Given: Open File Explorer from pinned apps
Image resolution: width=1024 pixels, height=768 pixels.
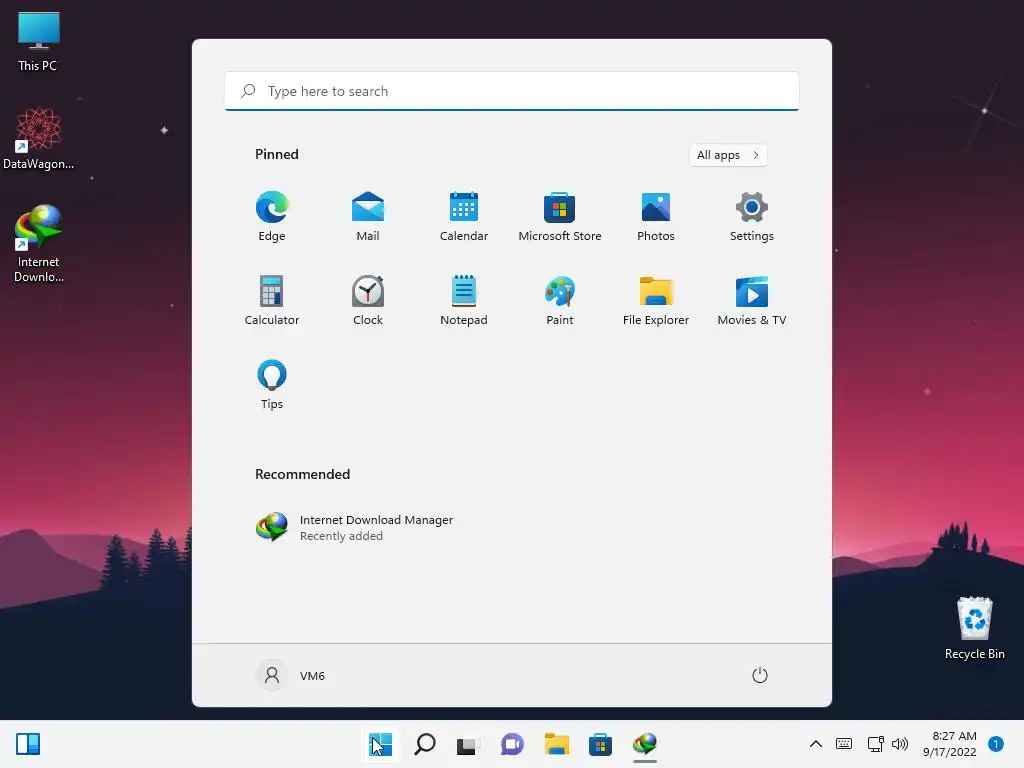Looking at the screenshot, I should pos(656,300).
